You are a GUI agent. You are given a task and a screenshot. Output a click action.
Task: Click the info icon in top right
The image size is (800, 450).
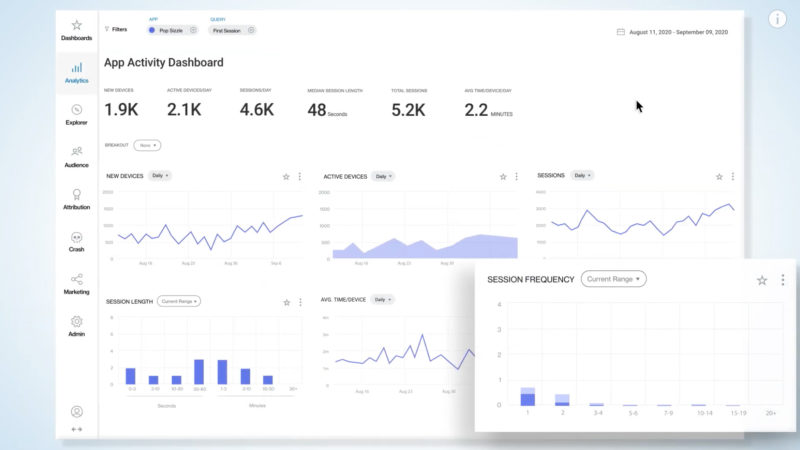pos(778,19)
